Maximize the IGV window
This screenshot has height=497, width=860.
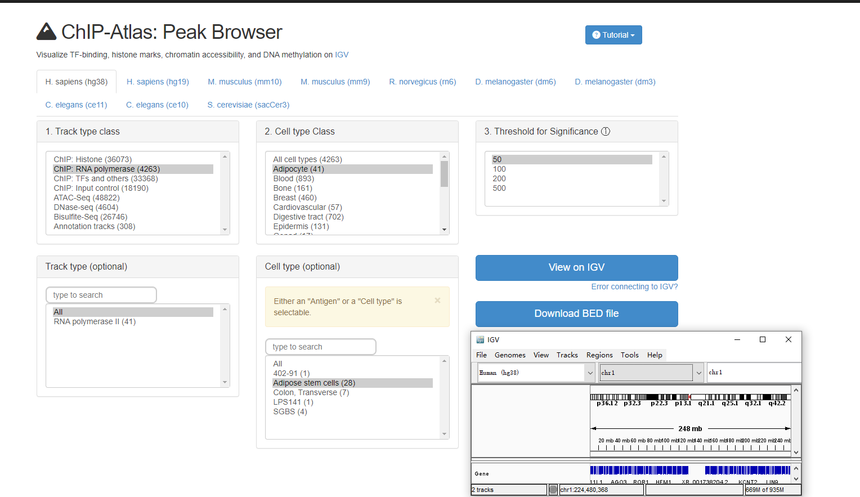(x=762, y=340)
